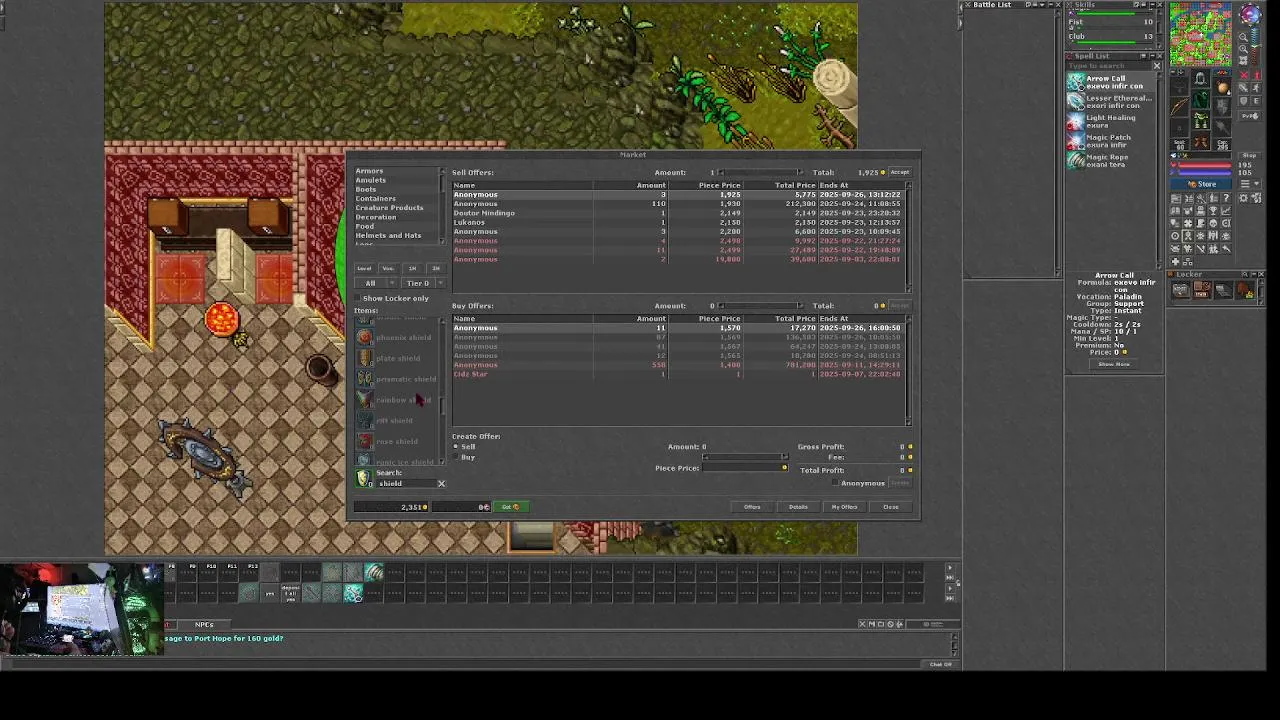
Task: Open the Store button
Action: click(1203, 184)
